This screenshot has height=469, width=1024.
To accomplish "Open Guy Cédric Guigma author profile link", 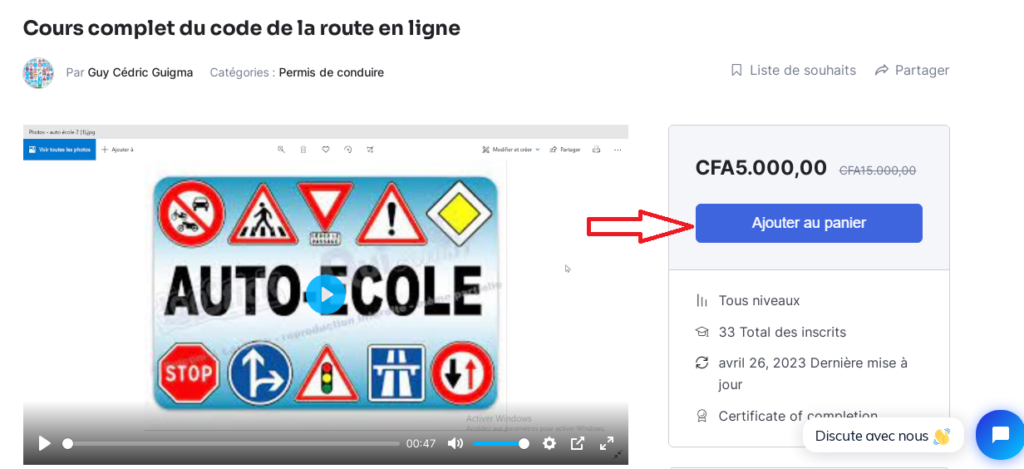I will pos(140,73).
